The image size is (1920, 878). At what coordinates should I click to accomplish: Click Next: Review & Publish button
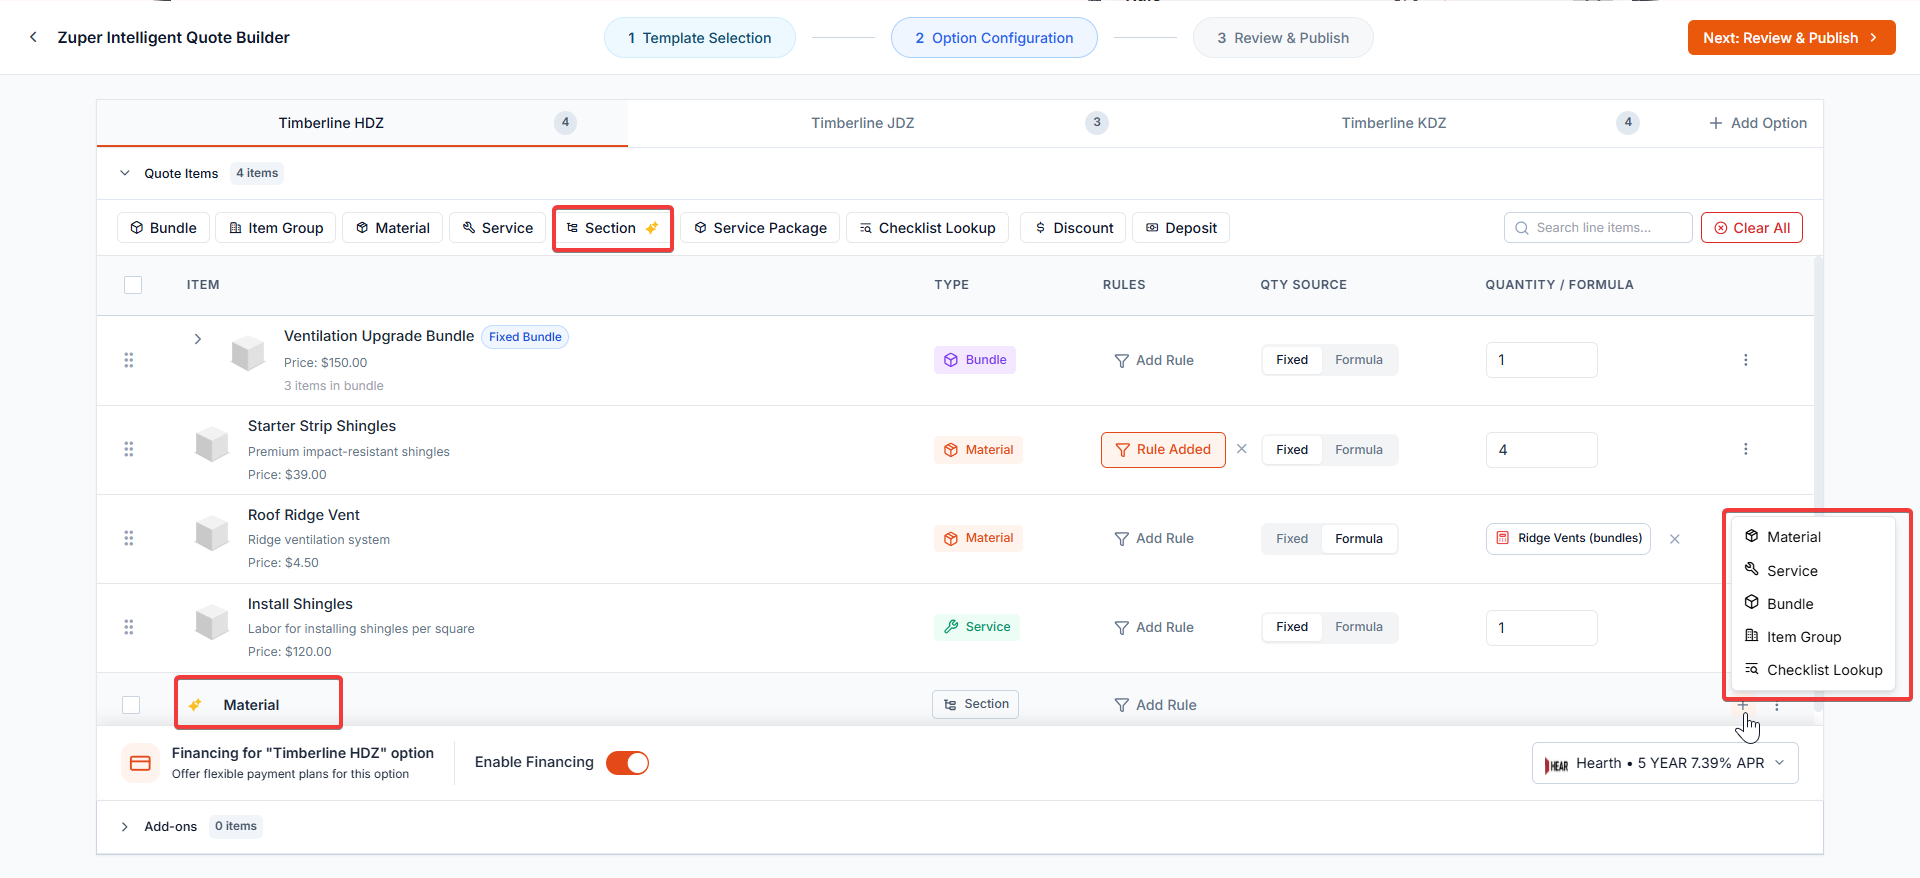click(x=1791, y=38)
